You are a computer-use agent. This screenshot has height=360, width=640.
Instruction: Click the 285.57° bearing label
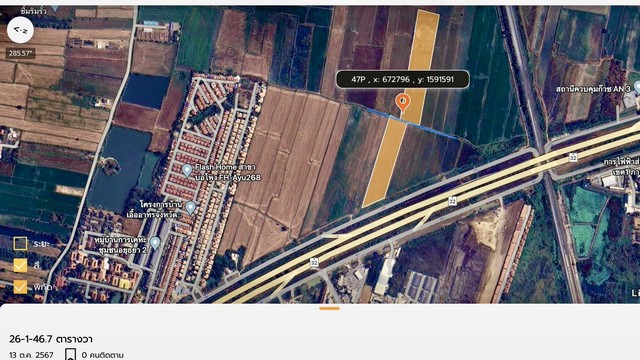pos(20,53)
